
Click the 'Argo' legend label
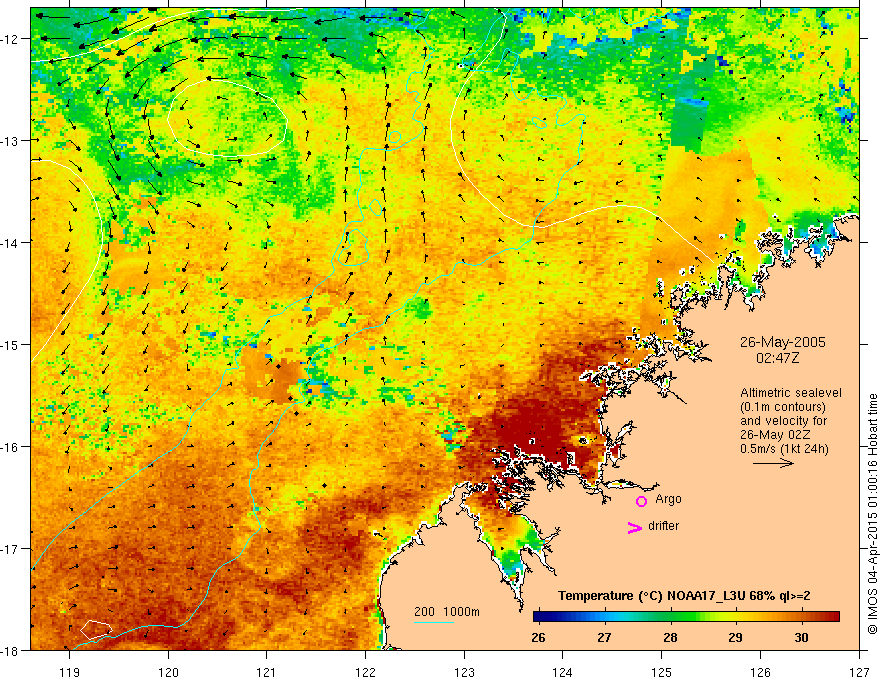click(668, 499)
